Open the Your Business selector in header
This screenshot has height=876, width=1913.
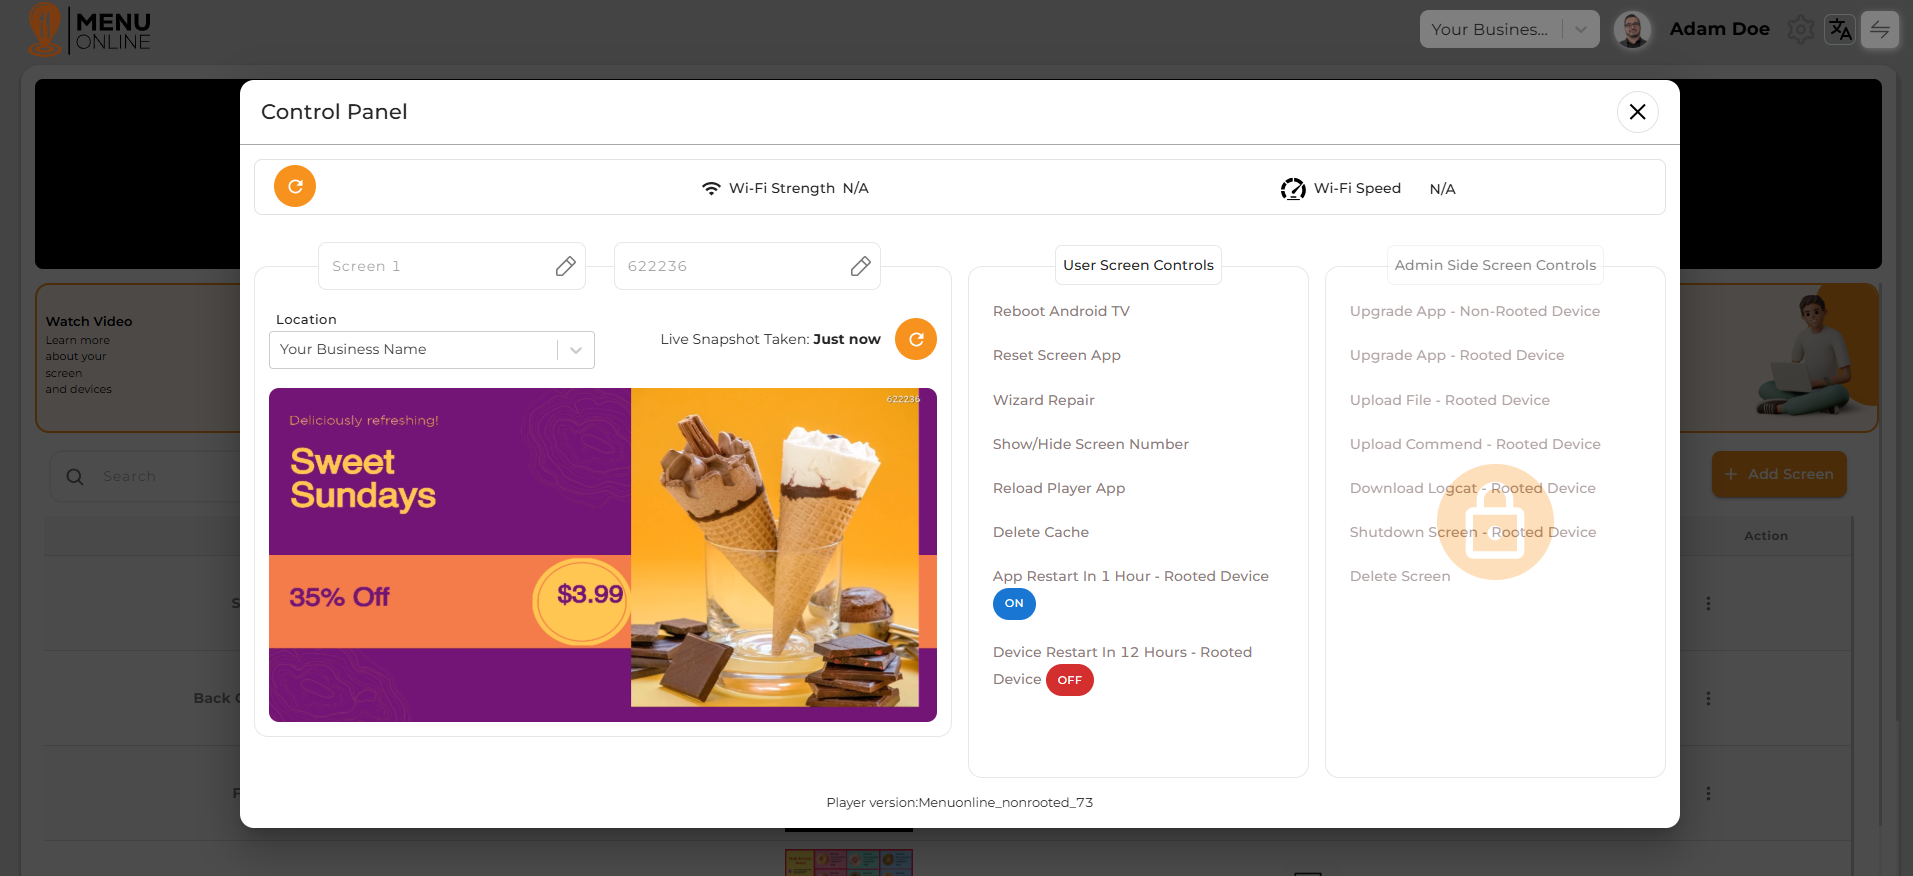[x=1508, y=30]
